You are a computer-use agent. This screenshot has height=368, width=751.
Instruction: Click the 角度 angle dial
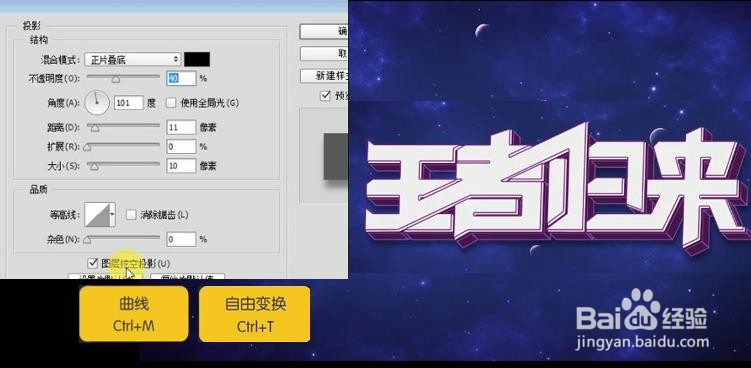coord(97,103)
